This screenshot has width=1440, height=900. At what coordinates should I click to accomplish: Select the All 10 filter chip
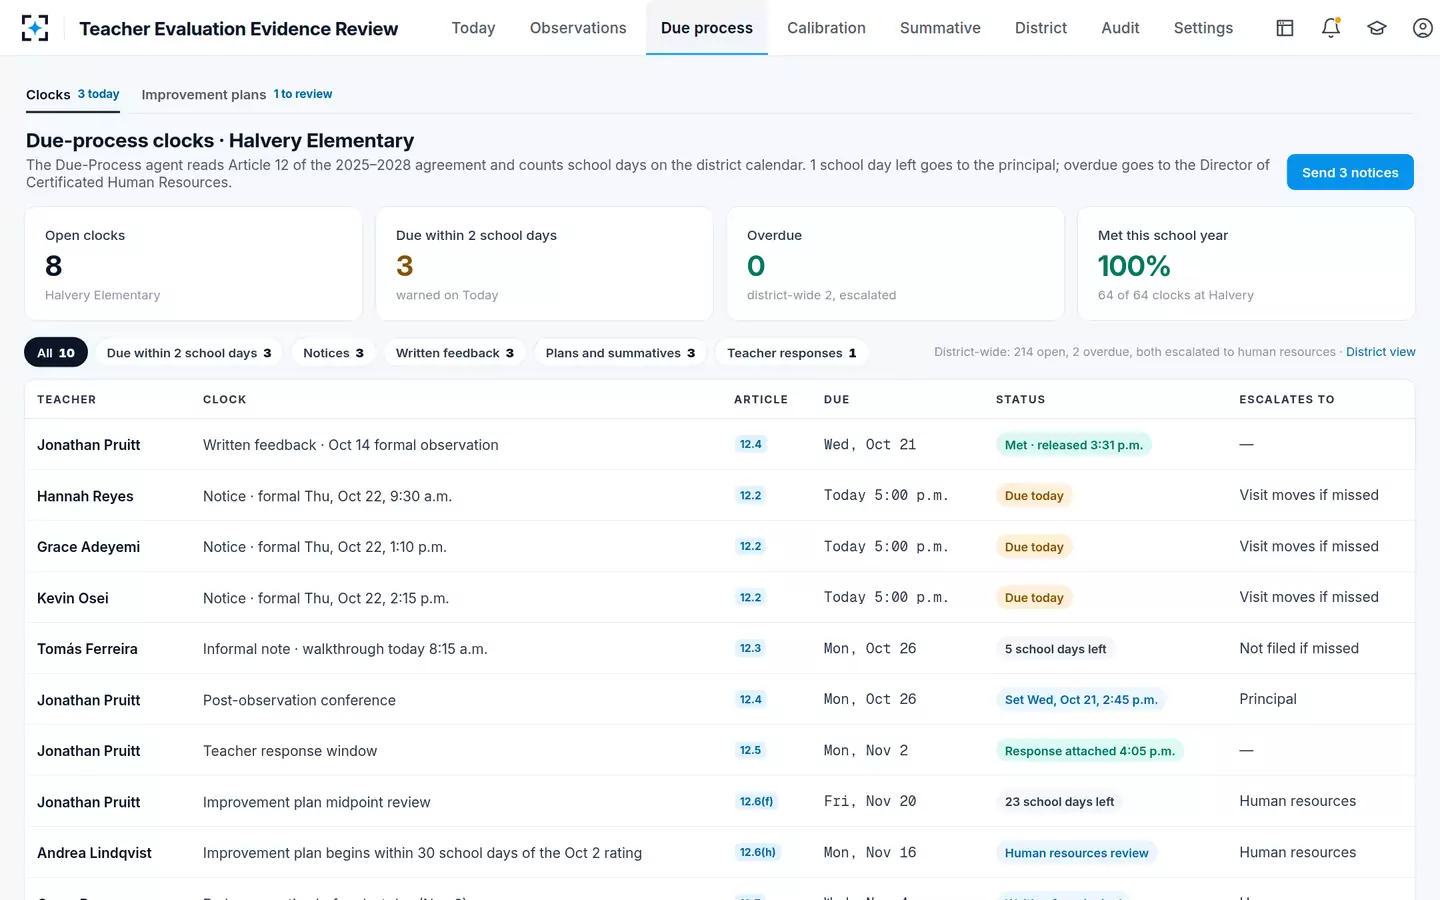coord(56,353)
